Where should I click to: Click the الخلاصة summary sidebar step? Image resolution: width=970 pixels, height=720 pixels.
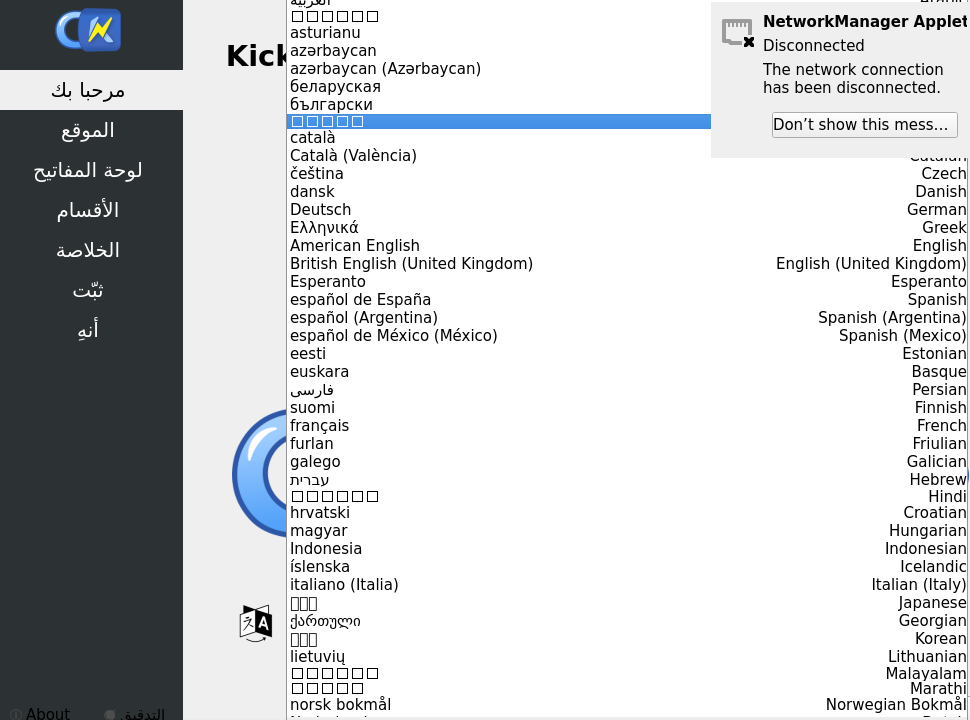point(88,250)
